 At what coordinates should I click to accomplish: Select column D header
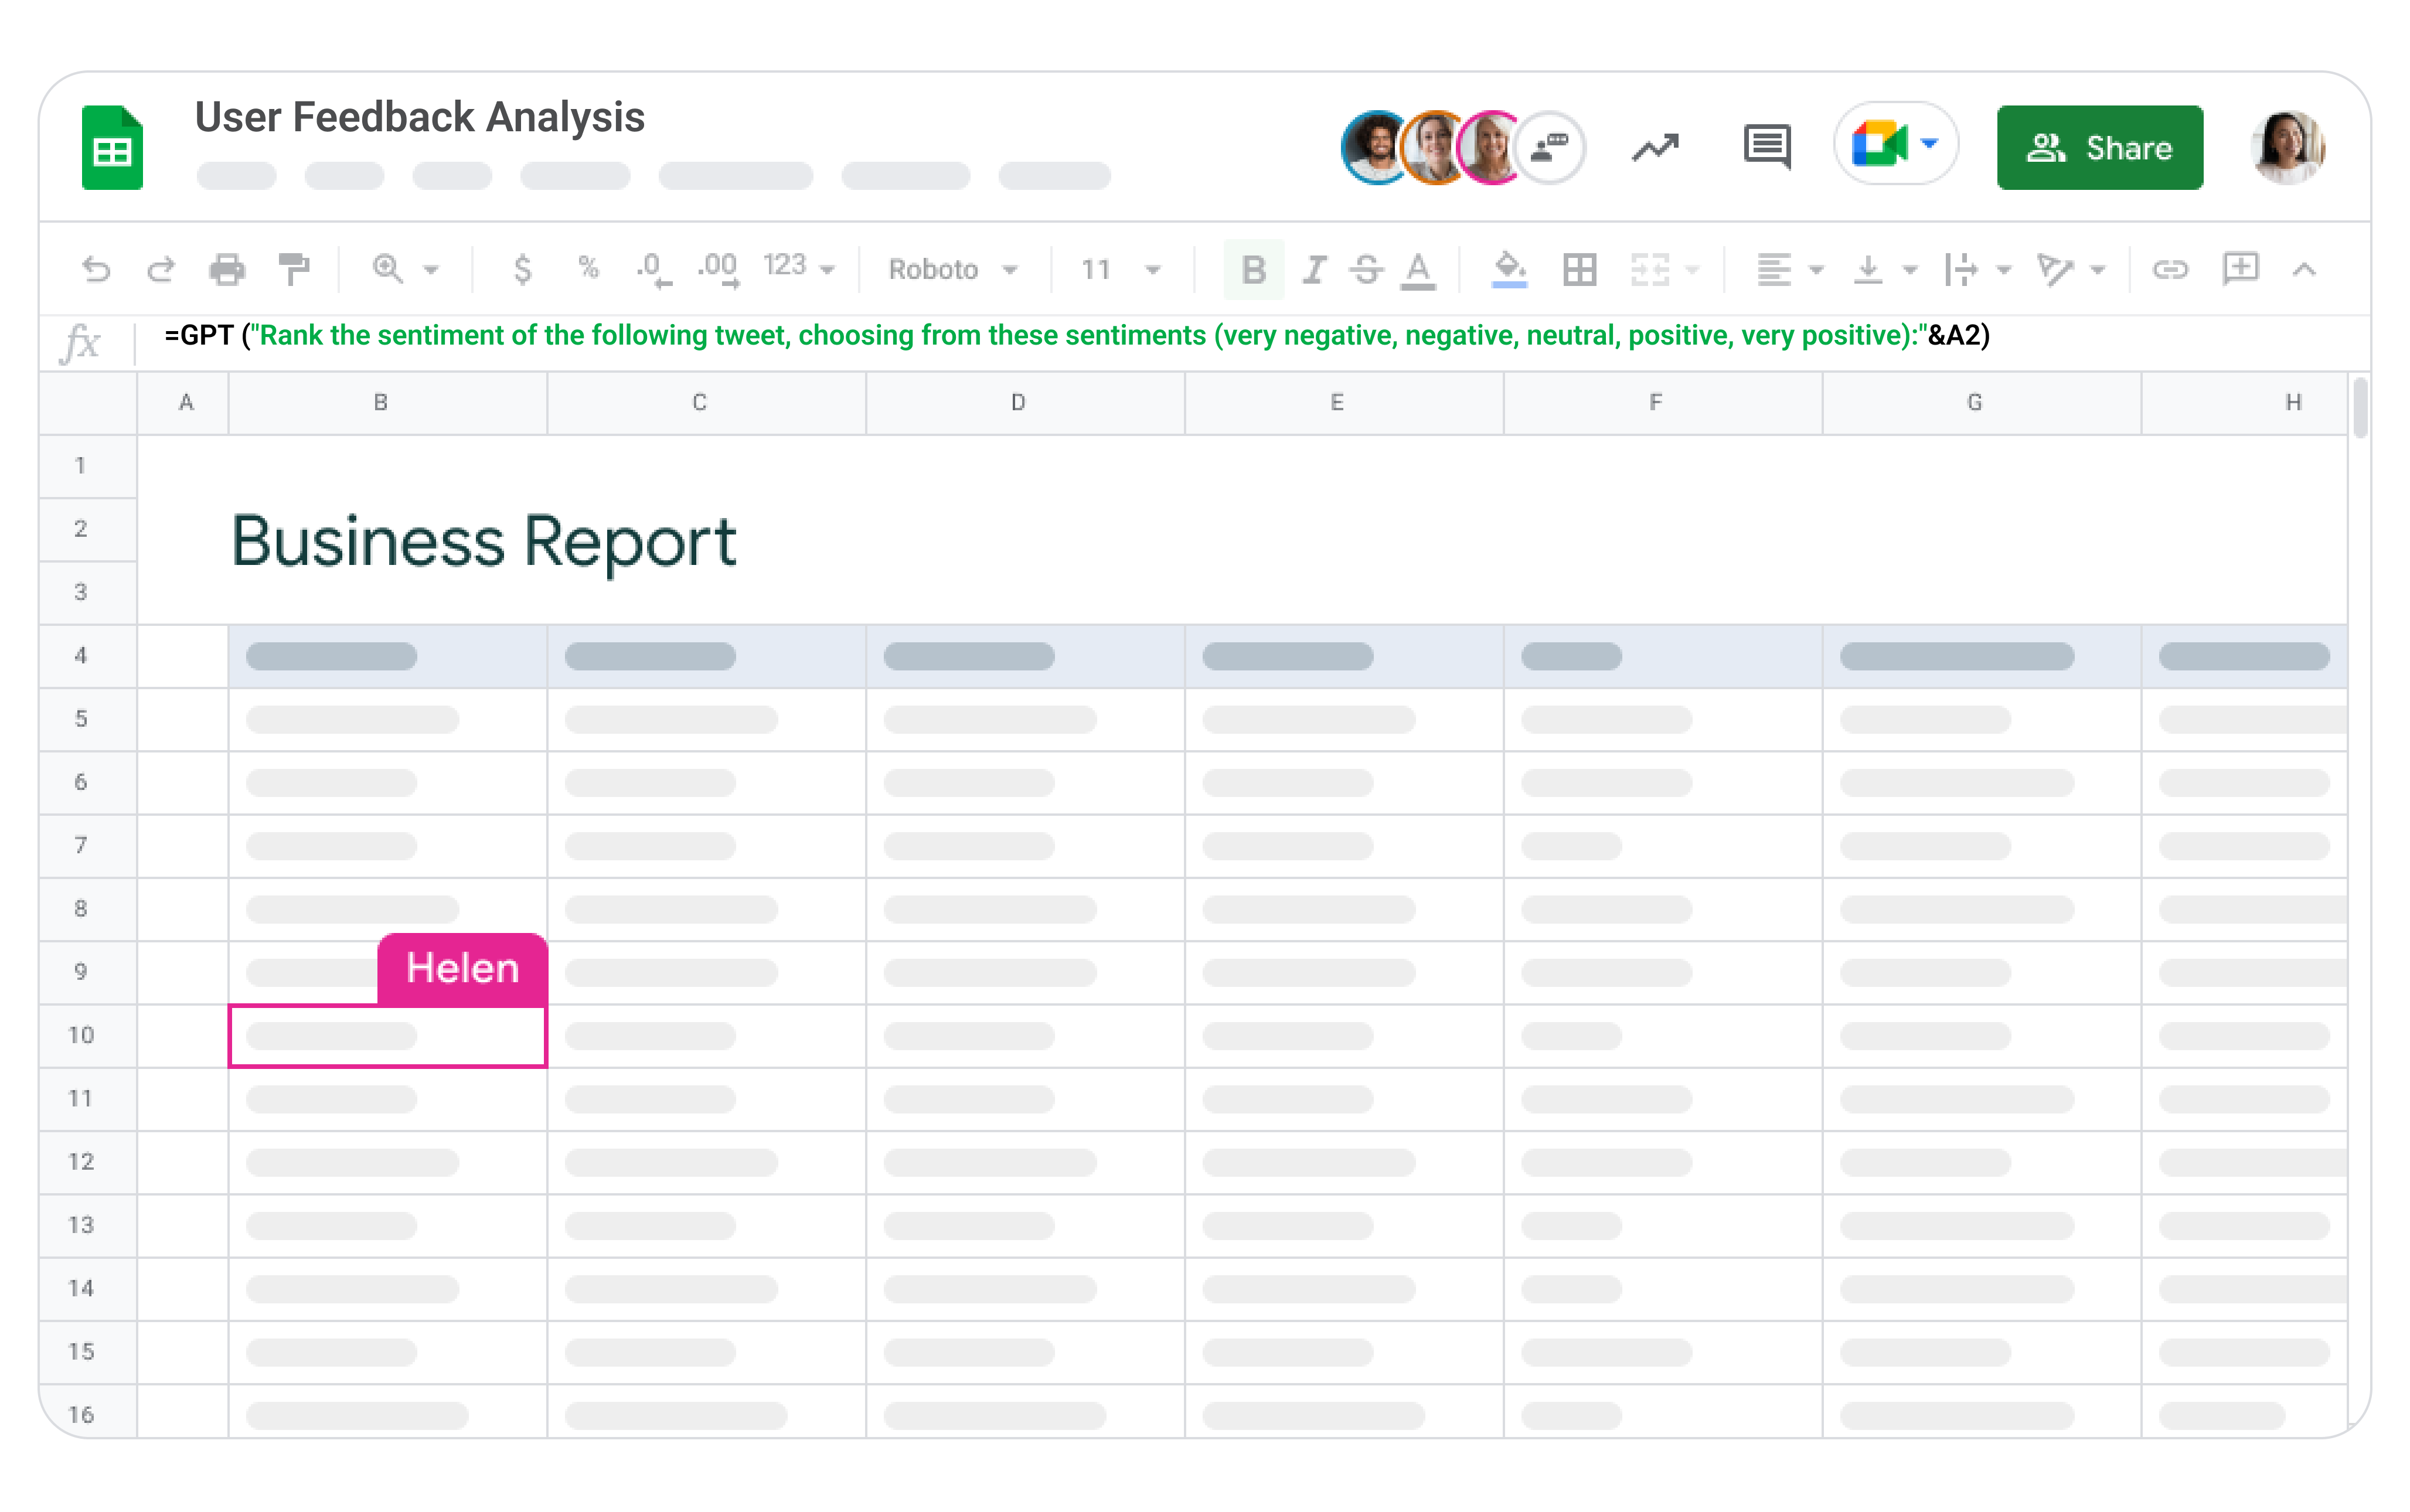click(1018, 402)
